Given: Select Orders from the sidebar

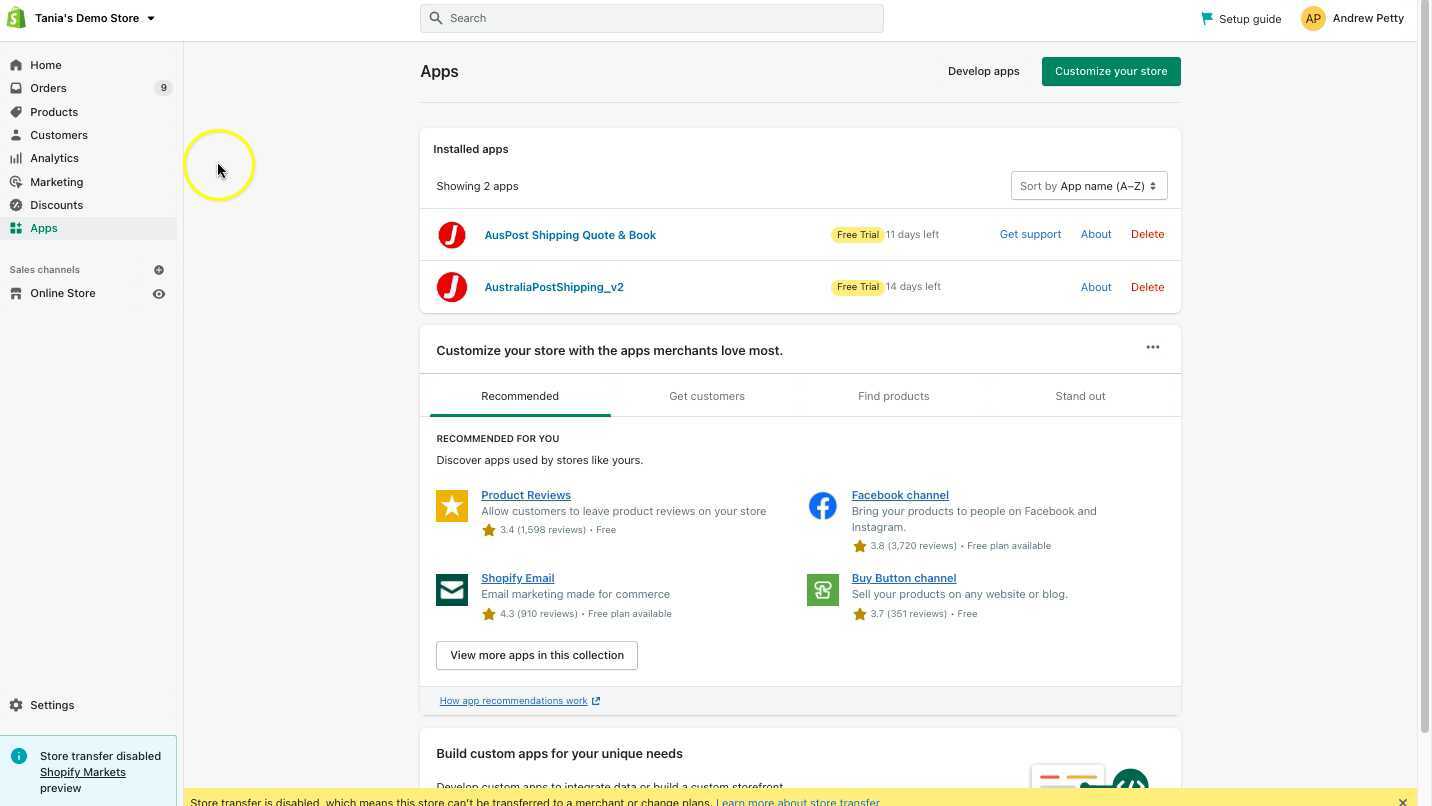Looking at the screenshot, I should [x=48, y=88].
